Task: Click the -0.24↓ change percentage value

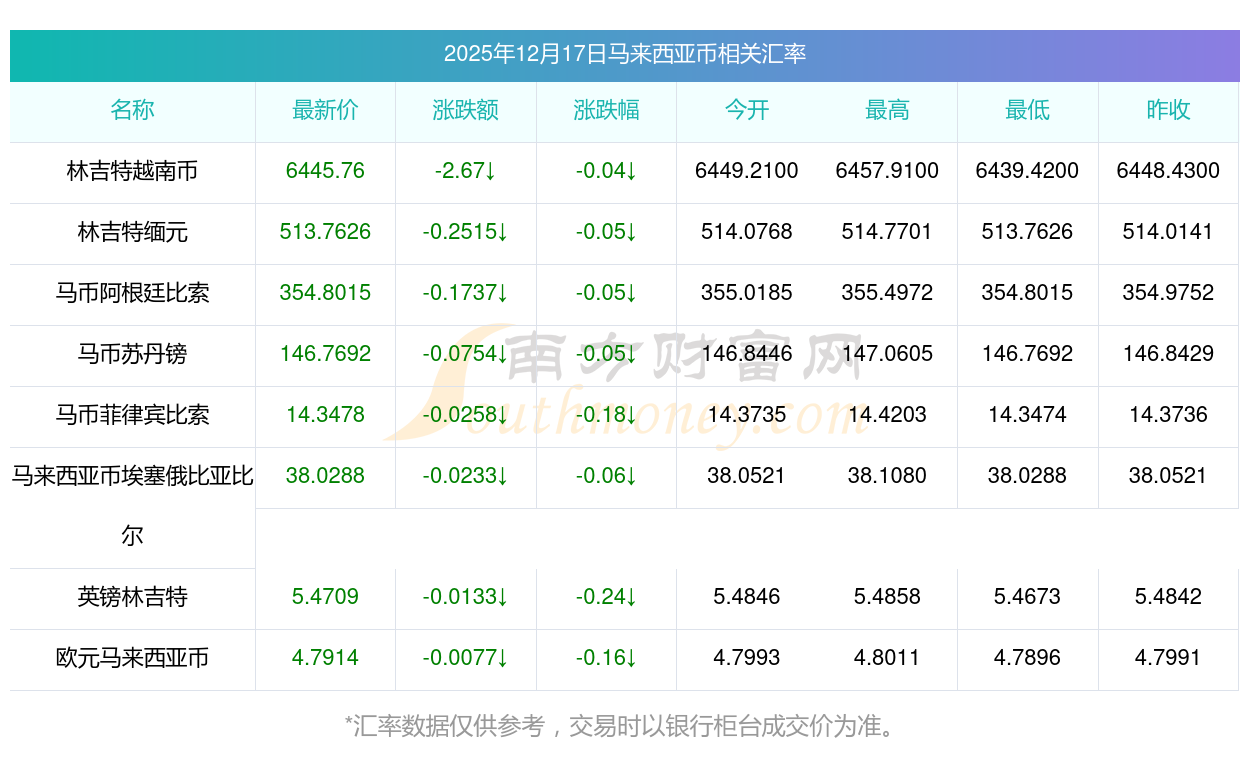Action: coord(606,597)
